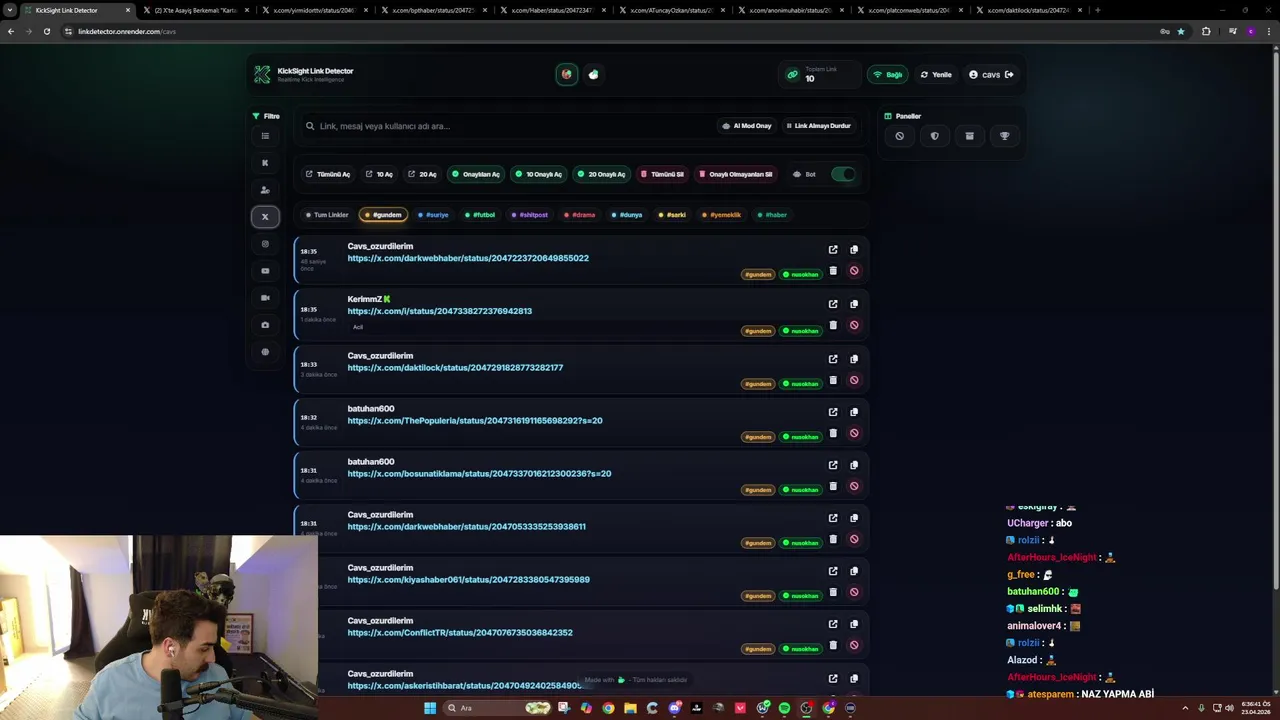The width and height of the screenshot is (1280, 720).
Task: Open the all-links list filter in sidebar
Action: point(265,136)
